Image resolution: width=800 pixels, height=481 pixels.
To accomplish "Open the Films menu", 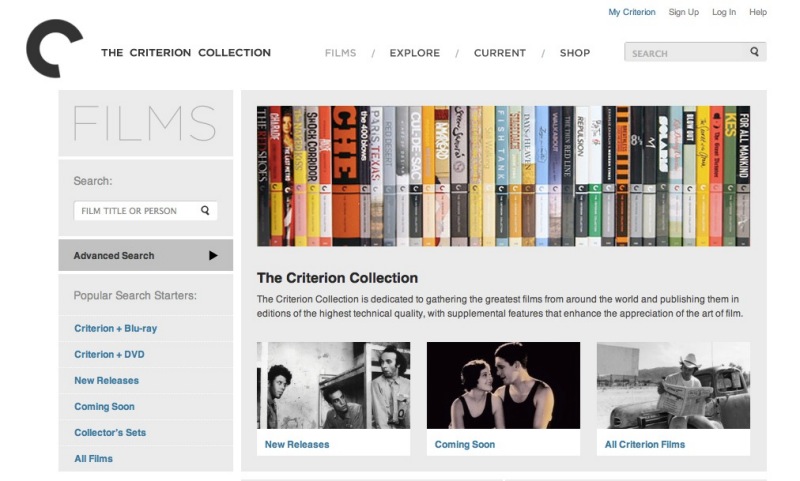I will (x=340, y=53).
